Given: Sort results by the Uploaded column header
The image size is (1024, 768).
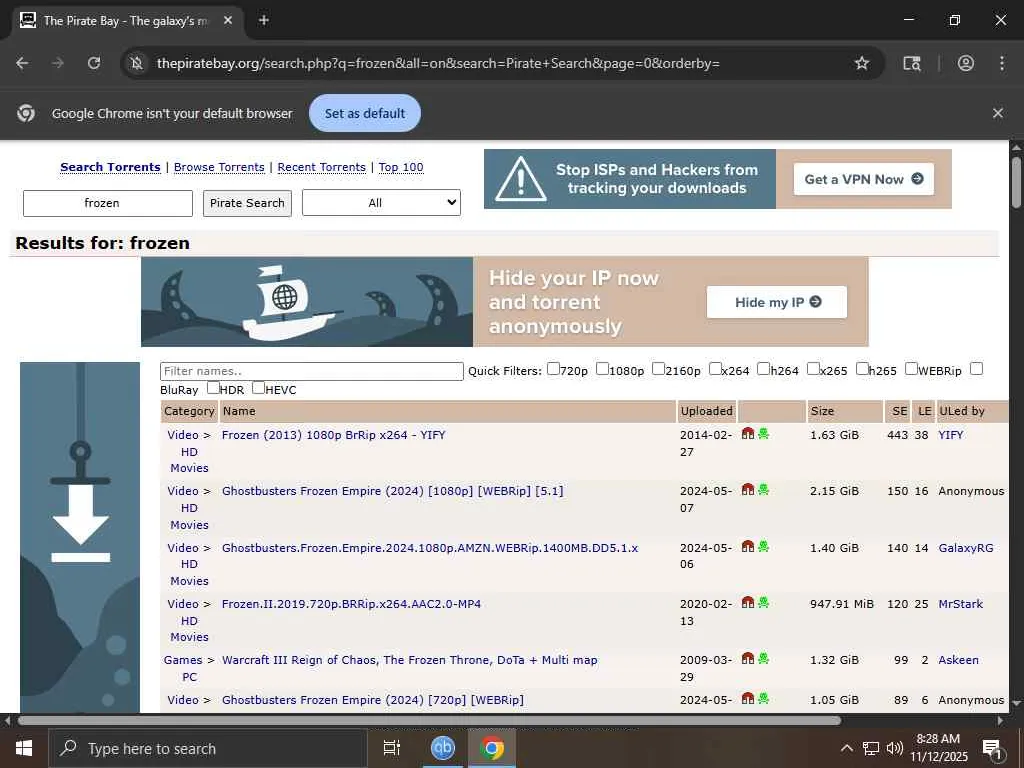Looking at the screenshot, I should pos(707,411).
